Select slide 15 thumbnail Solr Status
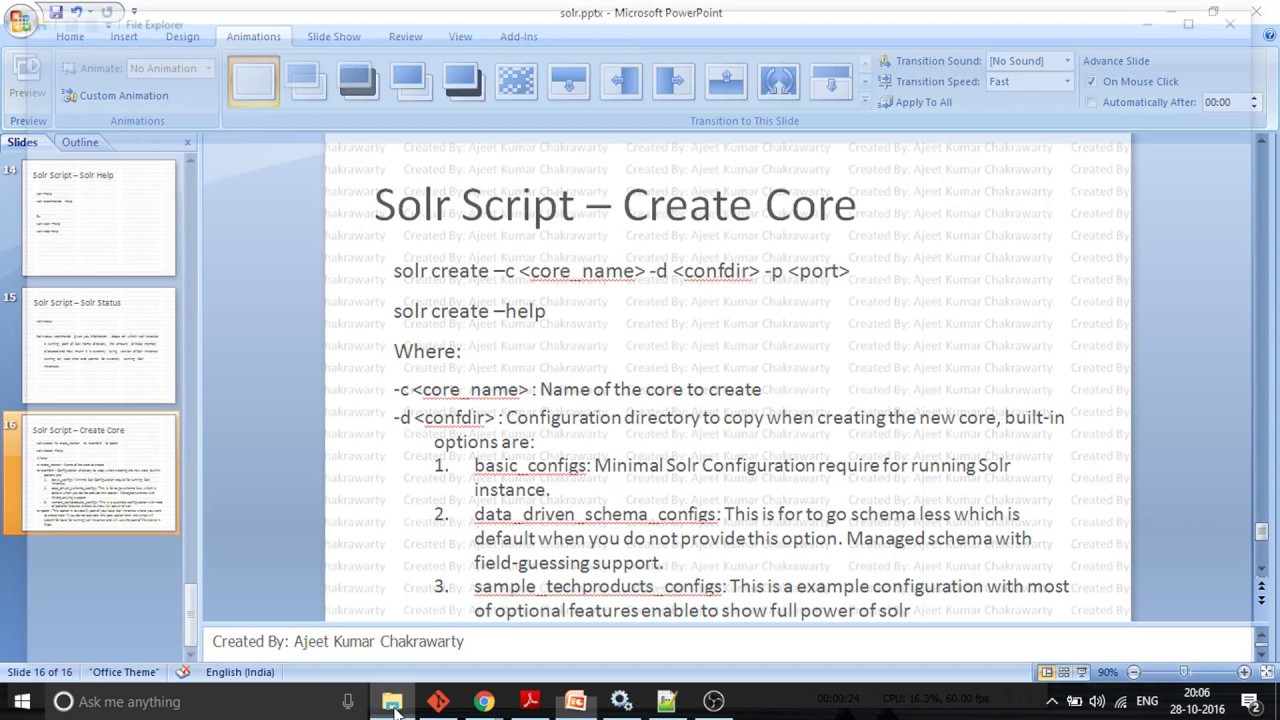 (99, 346)
